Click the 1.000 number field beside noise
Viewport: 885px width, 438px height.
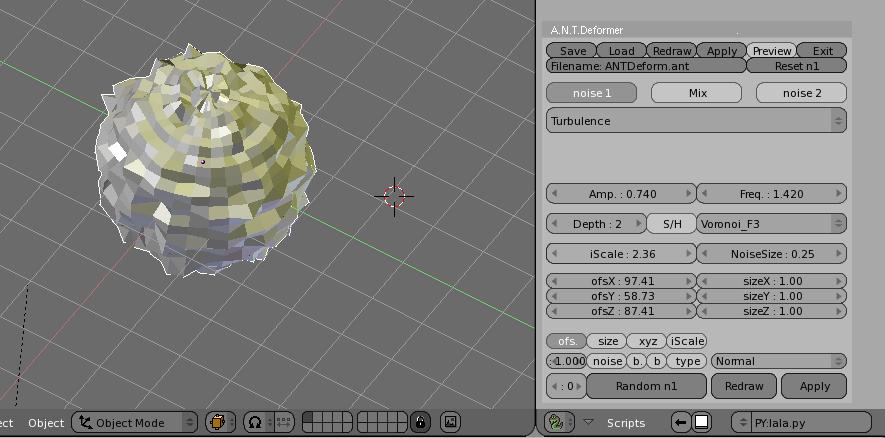566,361
